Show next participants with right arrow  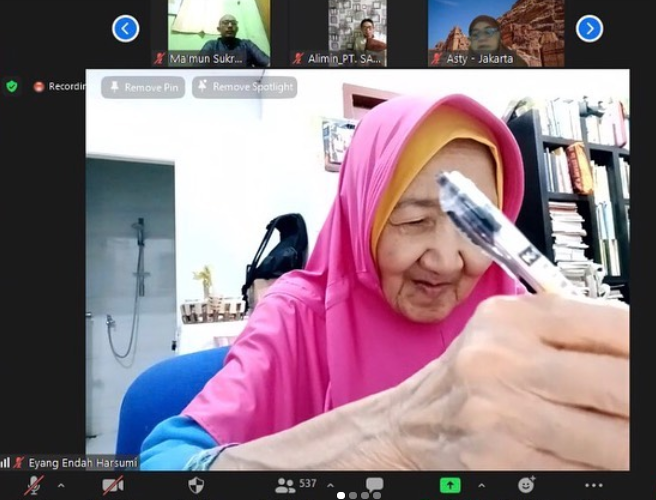[589, 29]
